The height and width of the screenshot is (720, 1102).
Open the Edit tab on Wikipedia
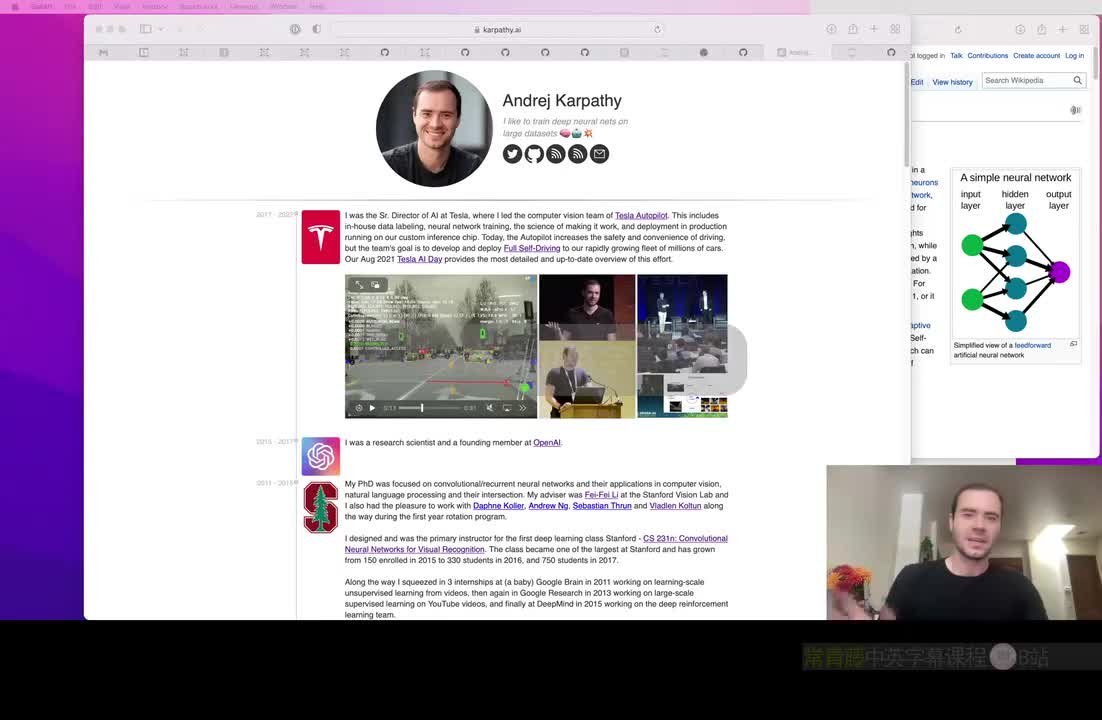coord(917,82)
